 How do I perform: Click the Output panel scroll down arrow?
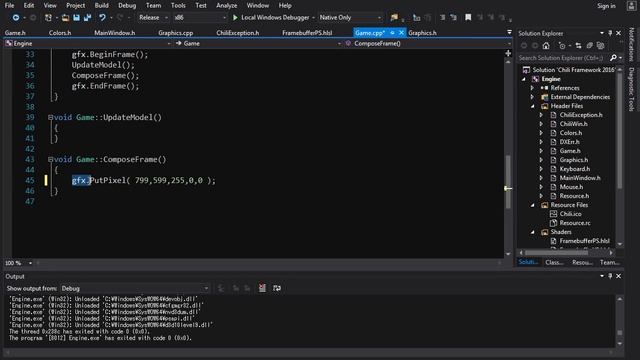620,344
